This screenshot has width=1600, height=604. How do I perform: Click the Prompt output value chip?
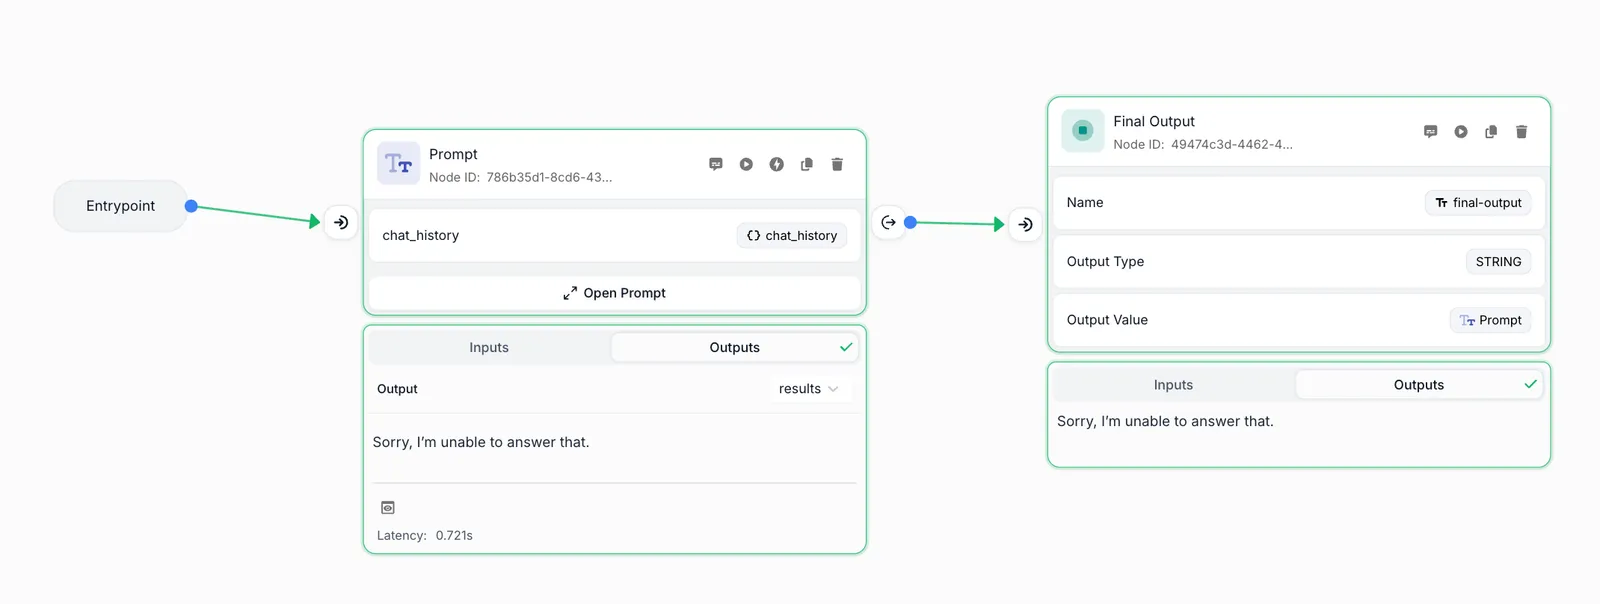[1490, 320]
